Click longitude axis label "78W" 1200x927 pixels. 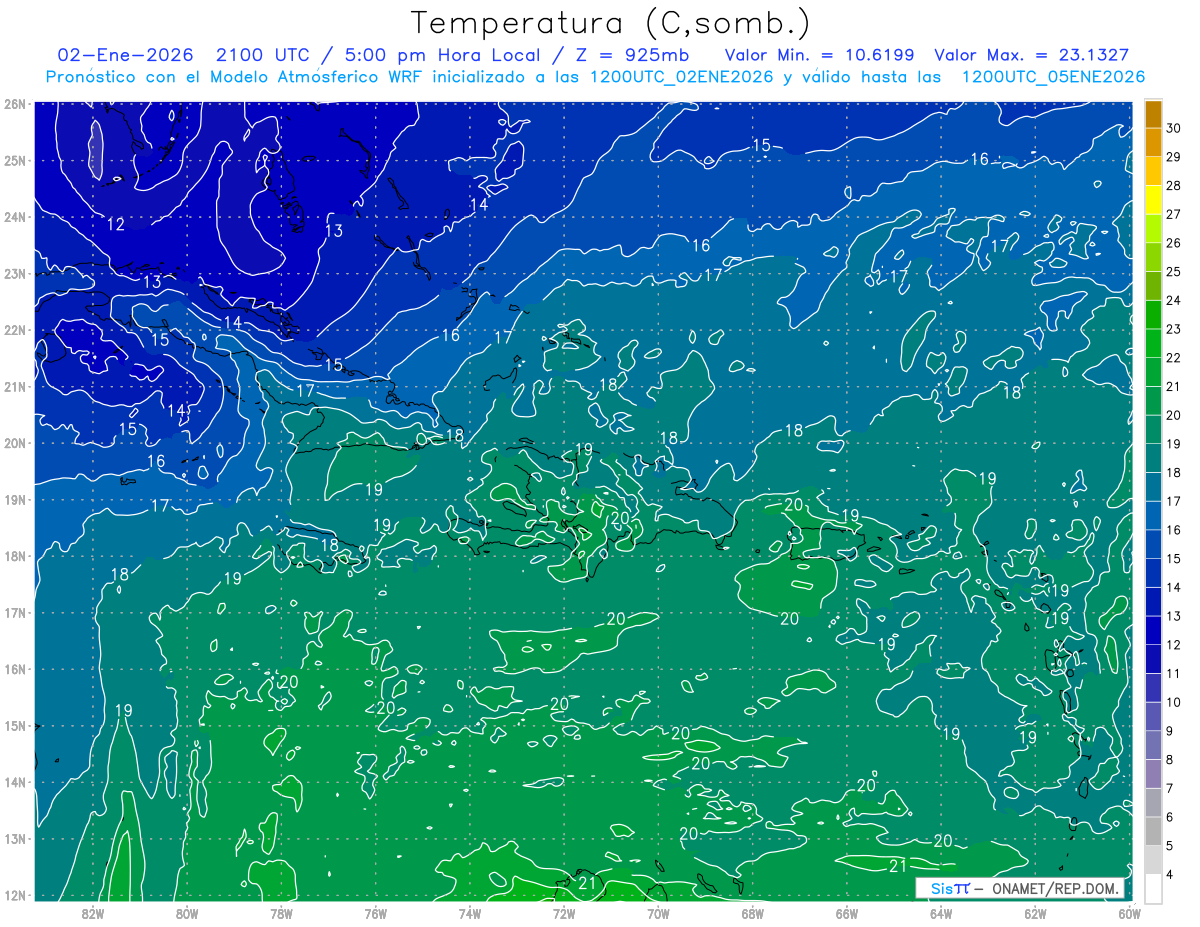point(281,913)
